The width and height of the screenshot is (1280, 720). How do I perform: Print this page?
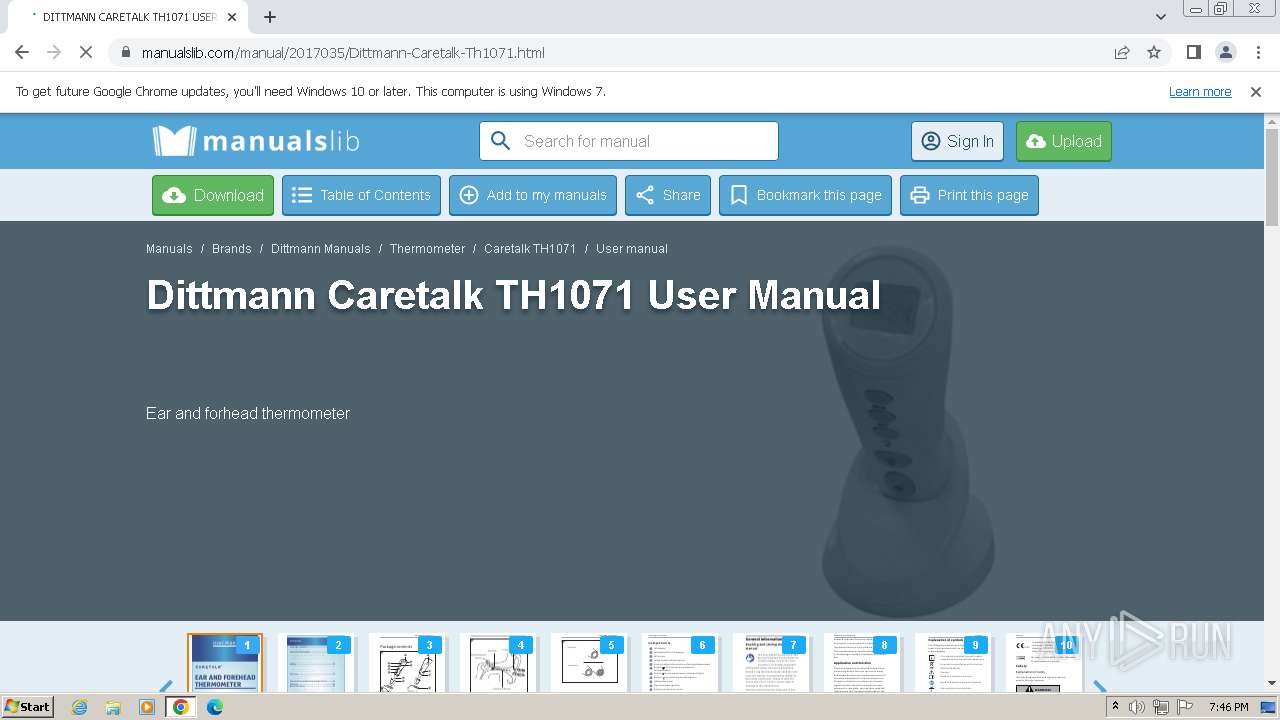pyautogui.click(x=969, y=195)
